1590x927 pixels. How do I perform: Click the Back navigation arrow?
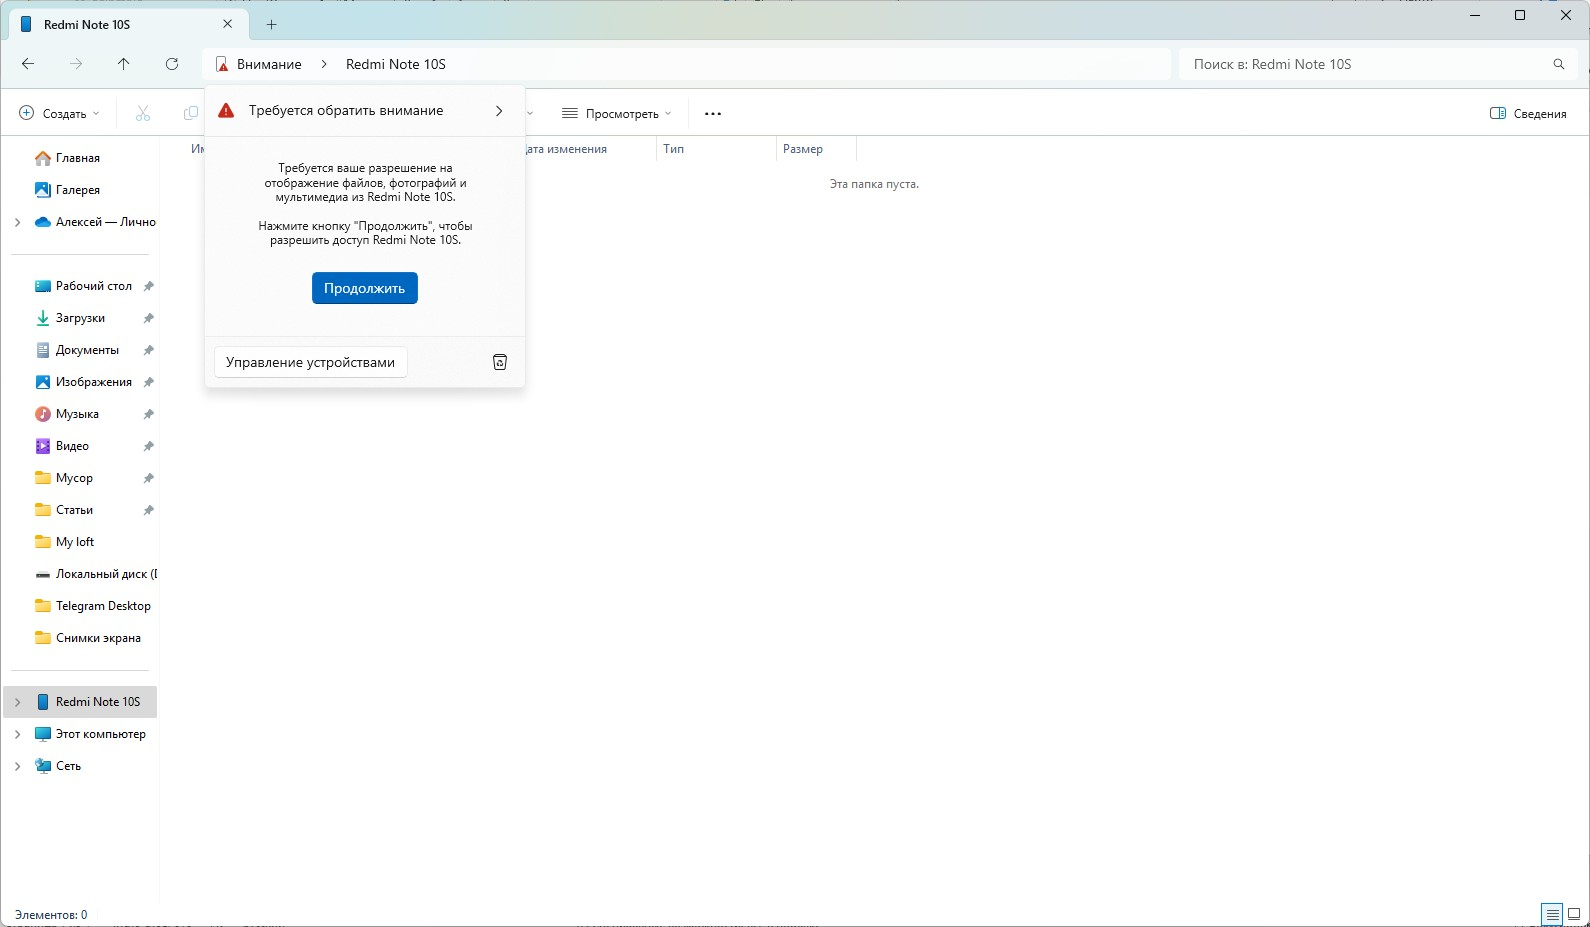(28, 64)
